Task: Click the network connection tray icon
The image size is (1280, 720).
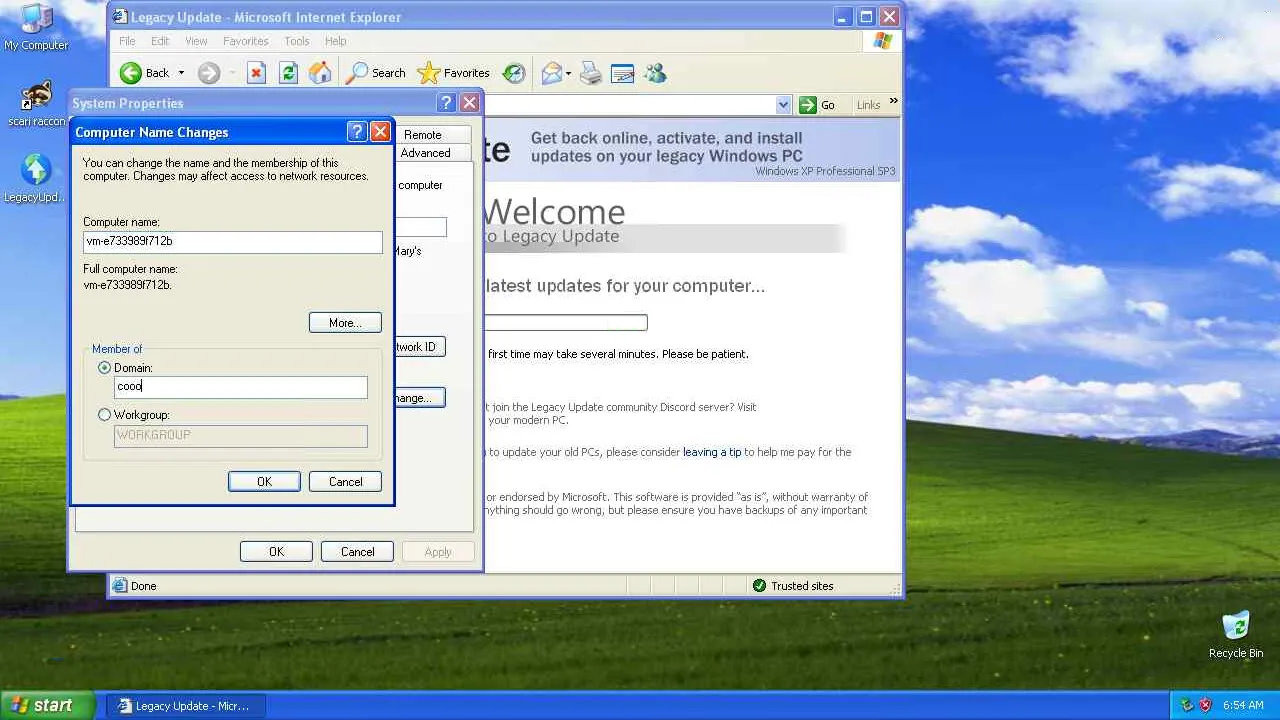Action: coord(1187,705)
